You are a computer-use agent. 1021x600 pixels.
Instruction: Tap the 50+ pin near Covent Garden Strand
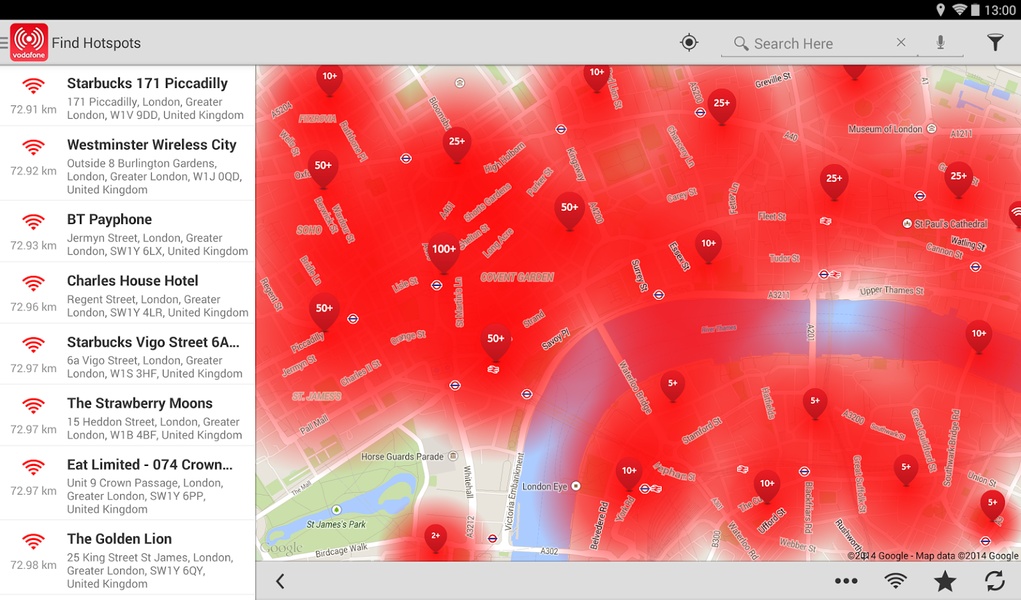(496, 343)
